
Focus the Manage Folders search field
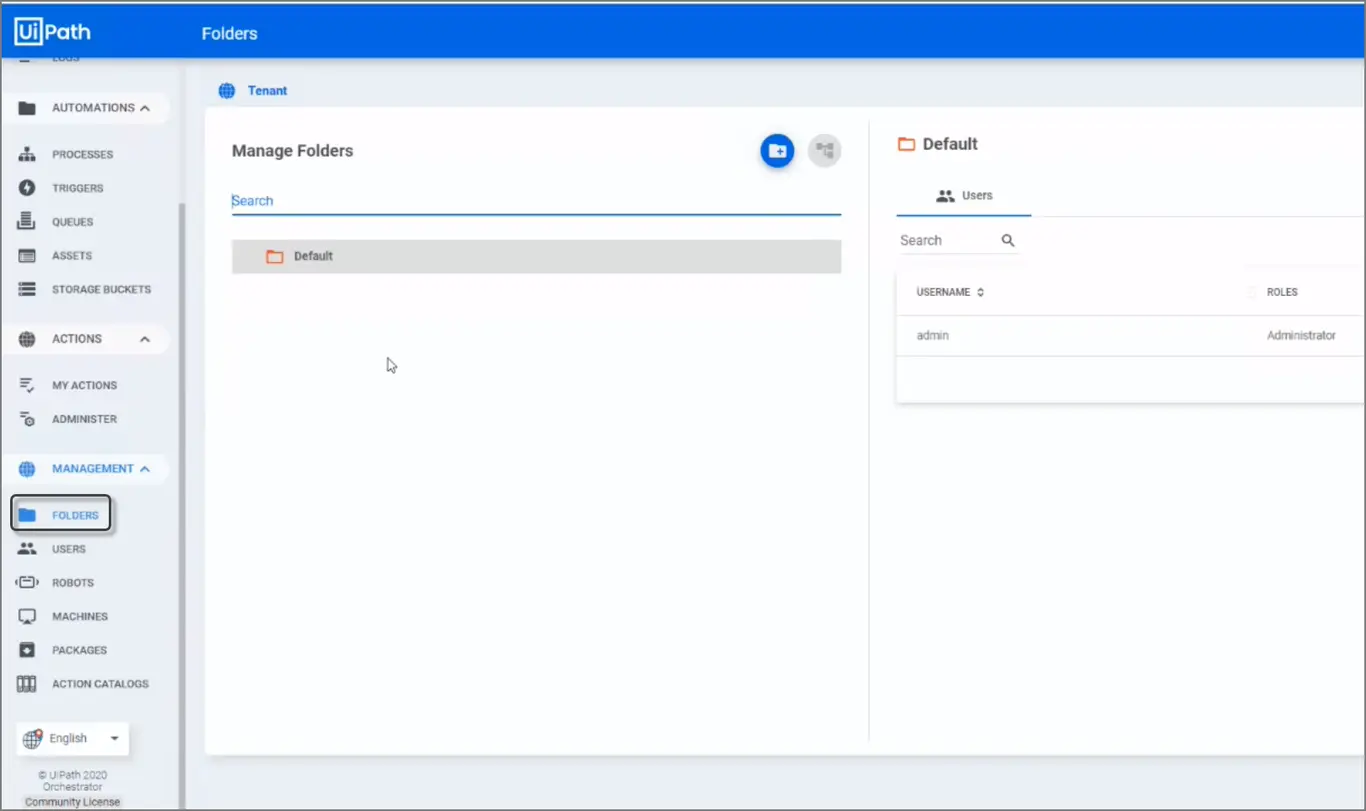[536, 201]
